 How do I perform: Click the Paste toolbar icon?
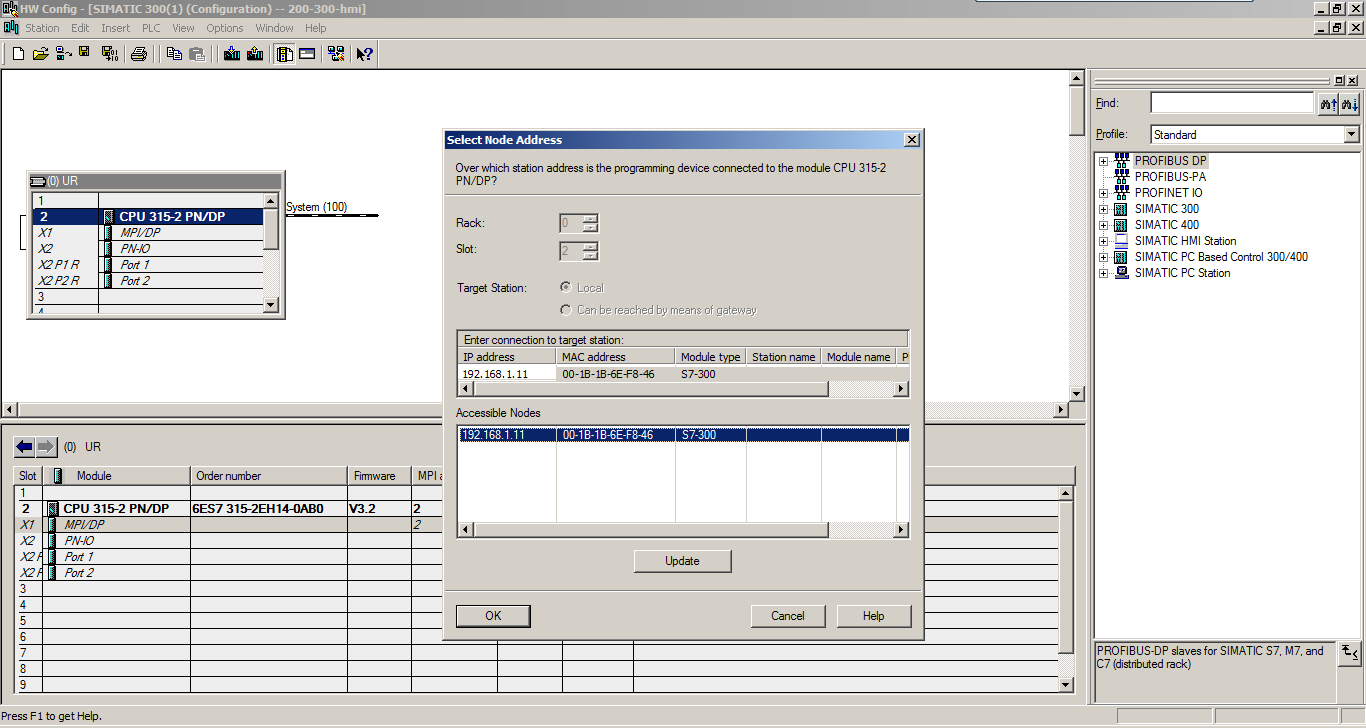(x=197, y=54)
